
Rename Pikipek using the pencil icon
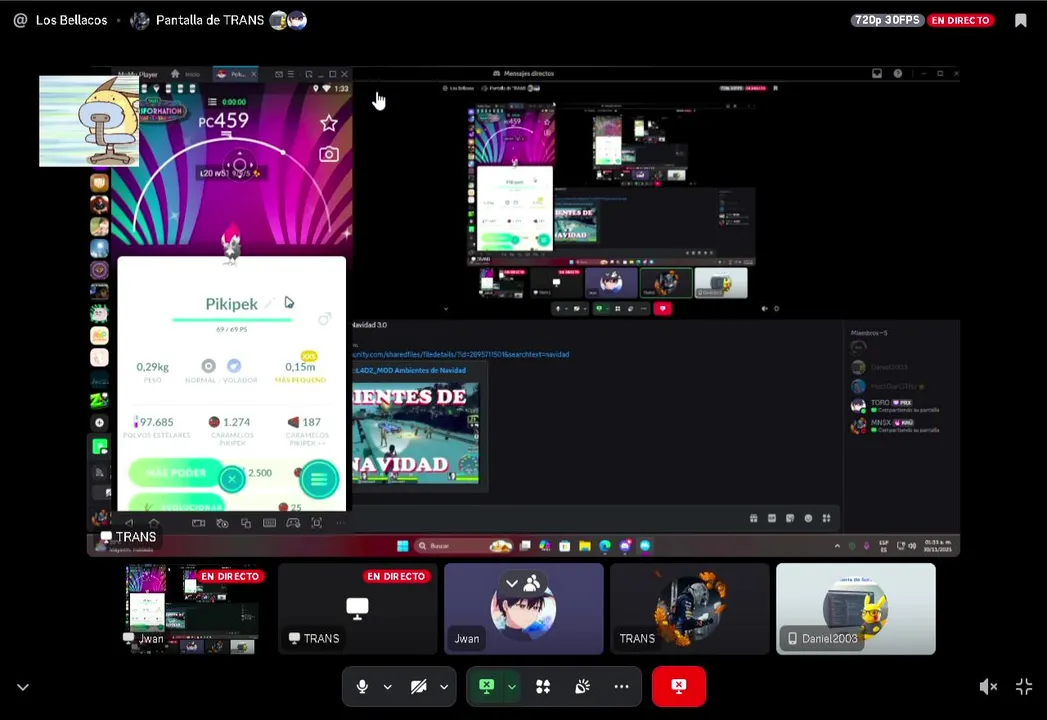click(268, 305)
